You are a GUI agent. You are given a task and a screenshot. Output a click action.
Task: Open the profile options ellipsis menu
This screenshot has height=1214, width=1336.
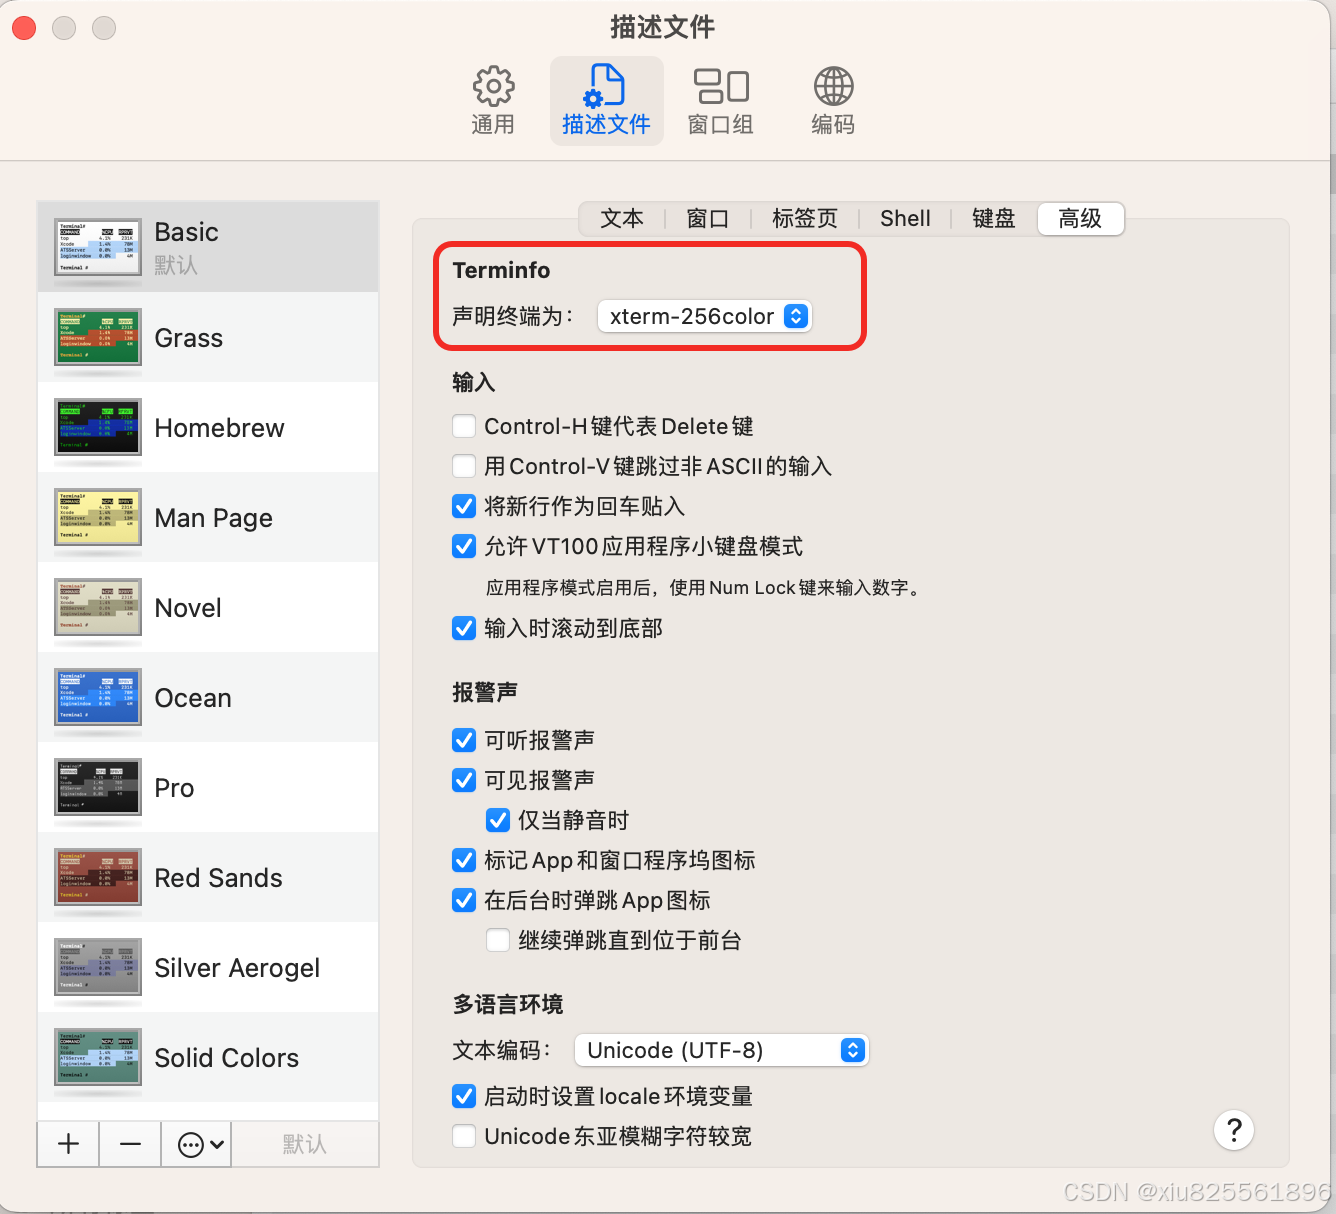[x=196, y=1143]
